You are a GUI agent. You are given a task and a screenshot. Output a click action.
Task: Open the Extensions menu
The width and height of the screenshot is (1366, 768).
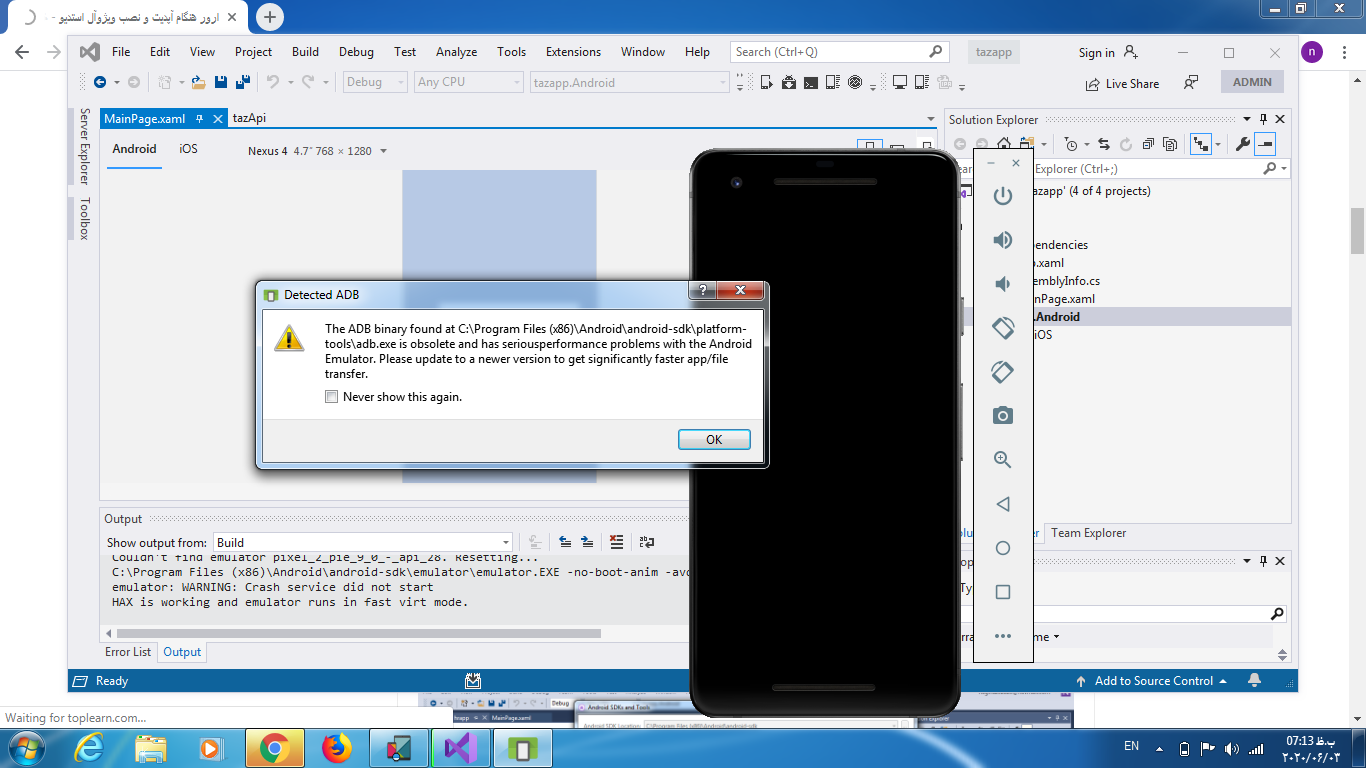pos(573,52)
